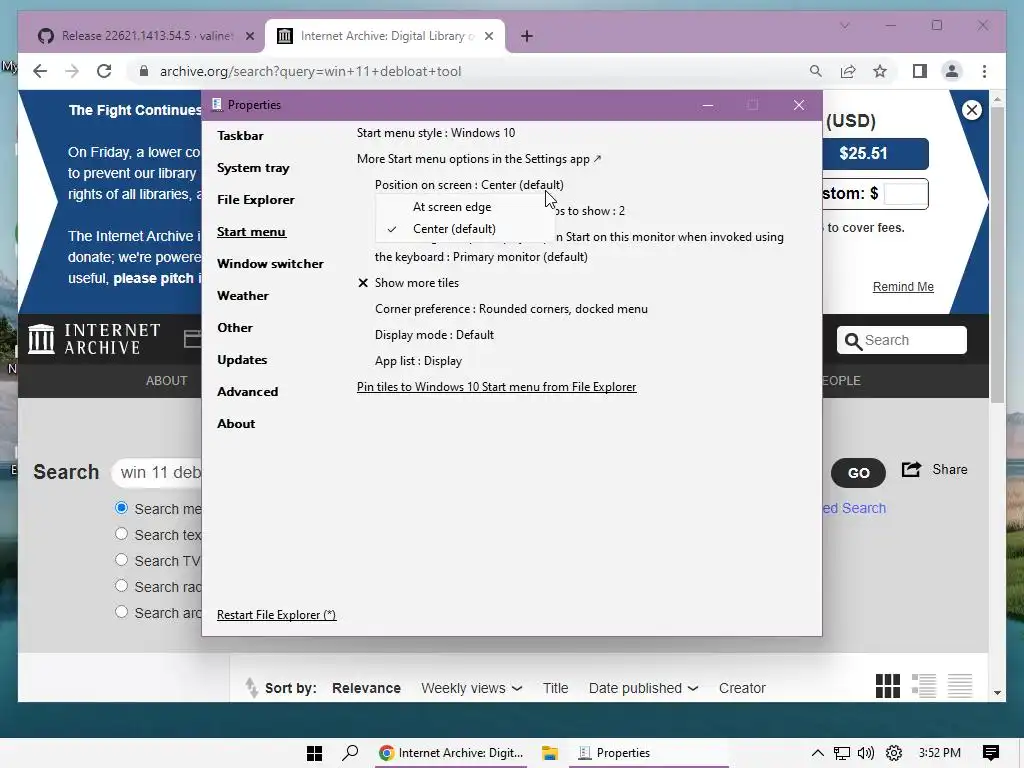This screenshot has height=768, width=1024.
Task: Open the Updates section
Action: click(242, 360)
